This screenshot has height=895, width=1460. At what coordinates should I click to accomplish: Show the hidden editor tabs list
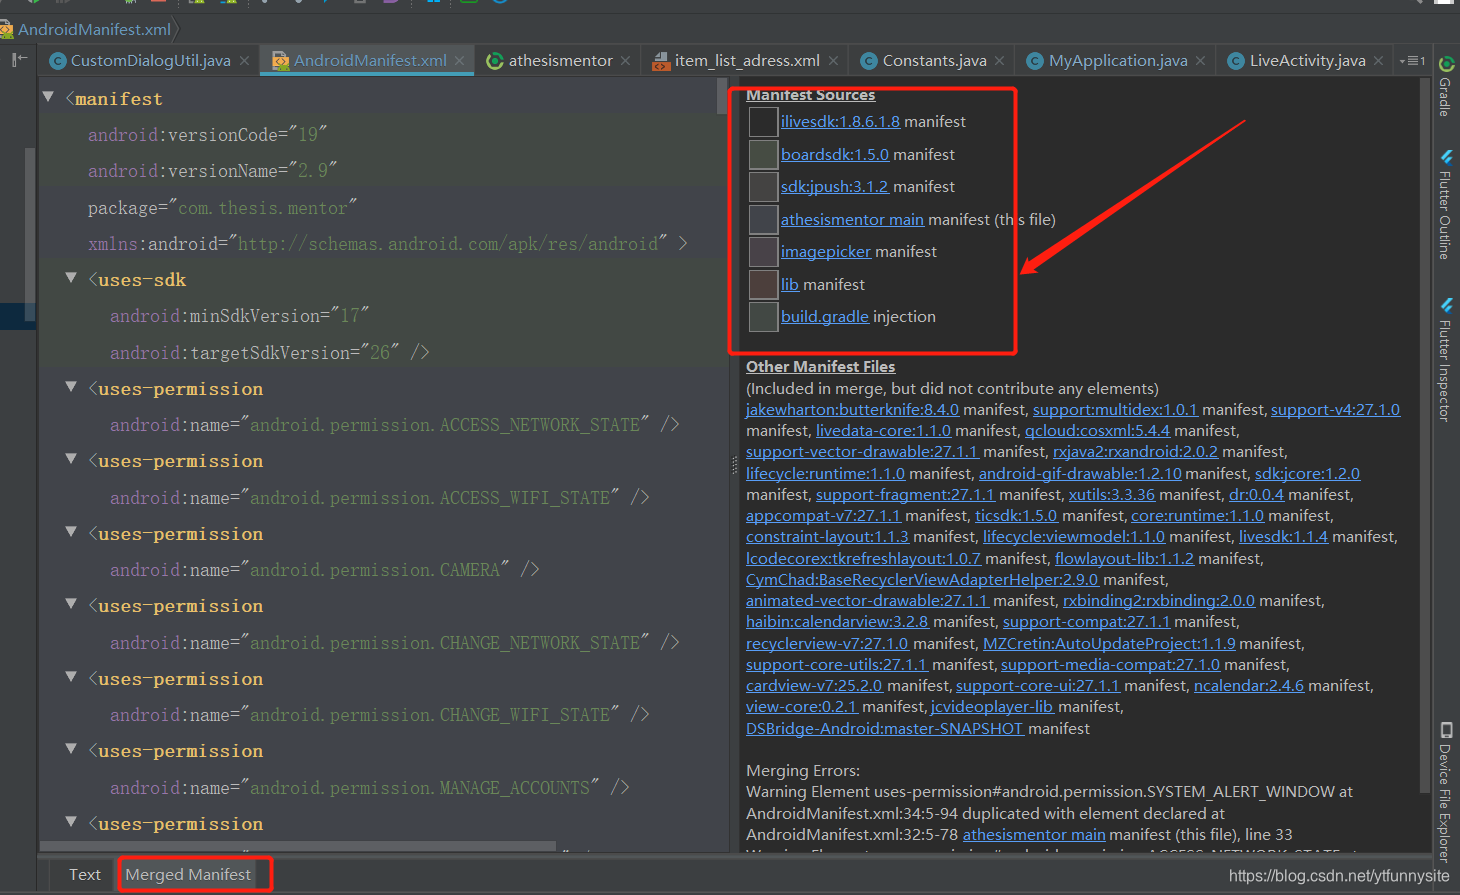point(1412,61)
